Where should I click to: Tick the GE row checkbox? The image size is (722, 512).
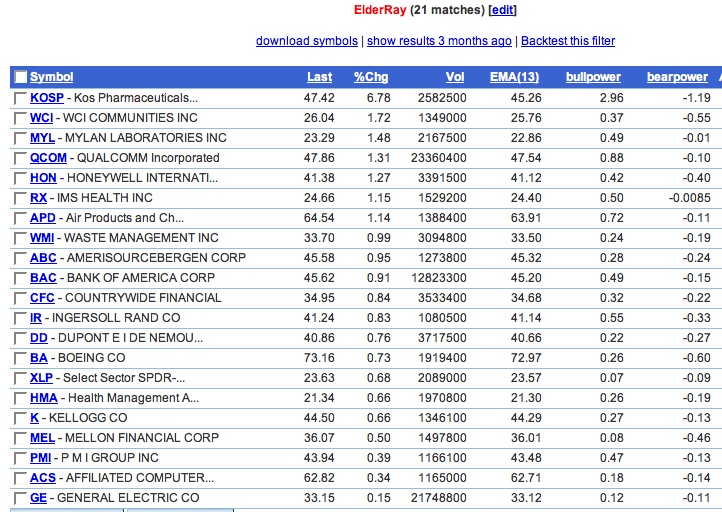20,498
